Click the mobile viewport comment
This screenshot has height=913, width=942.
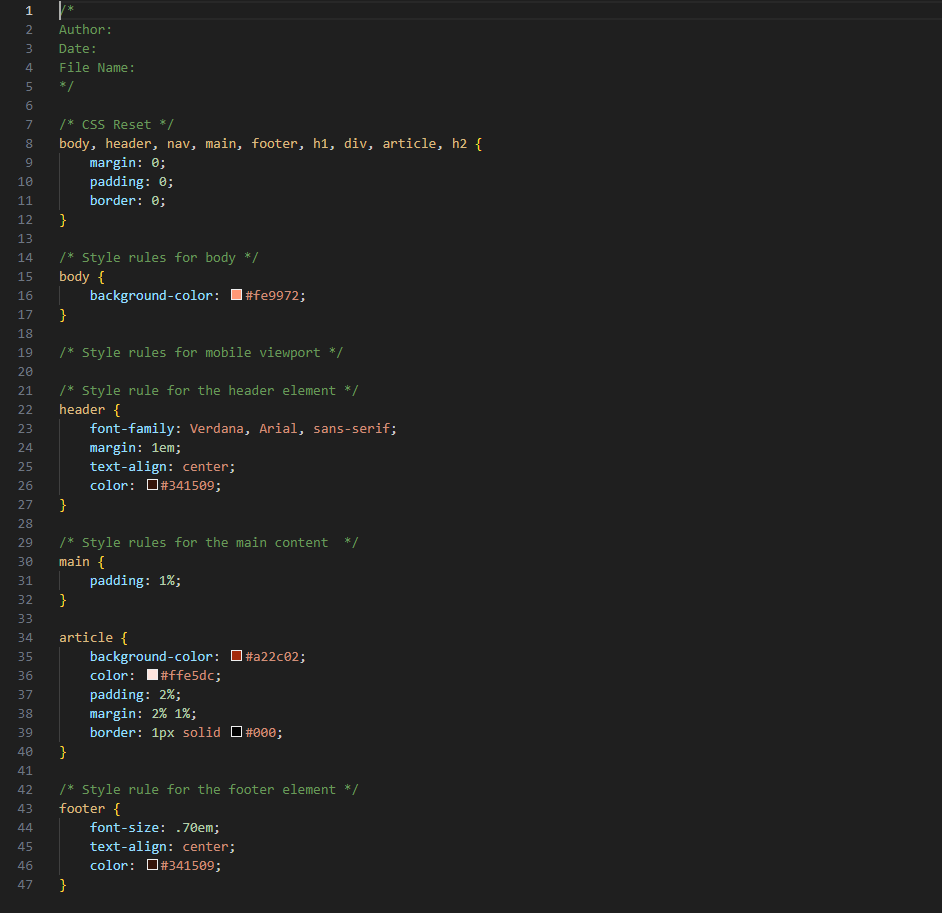200,352
